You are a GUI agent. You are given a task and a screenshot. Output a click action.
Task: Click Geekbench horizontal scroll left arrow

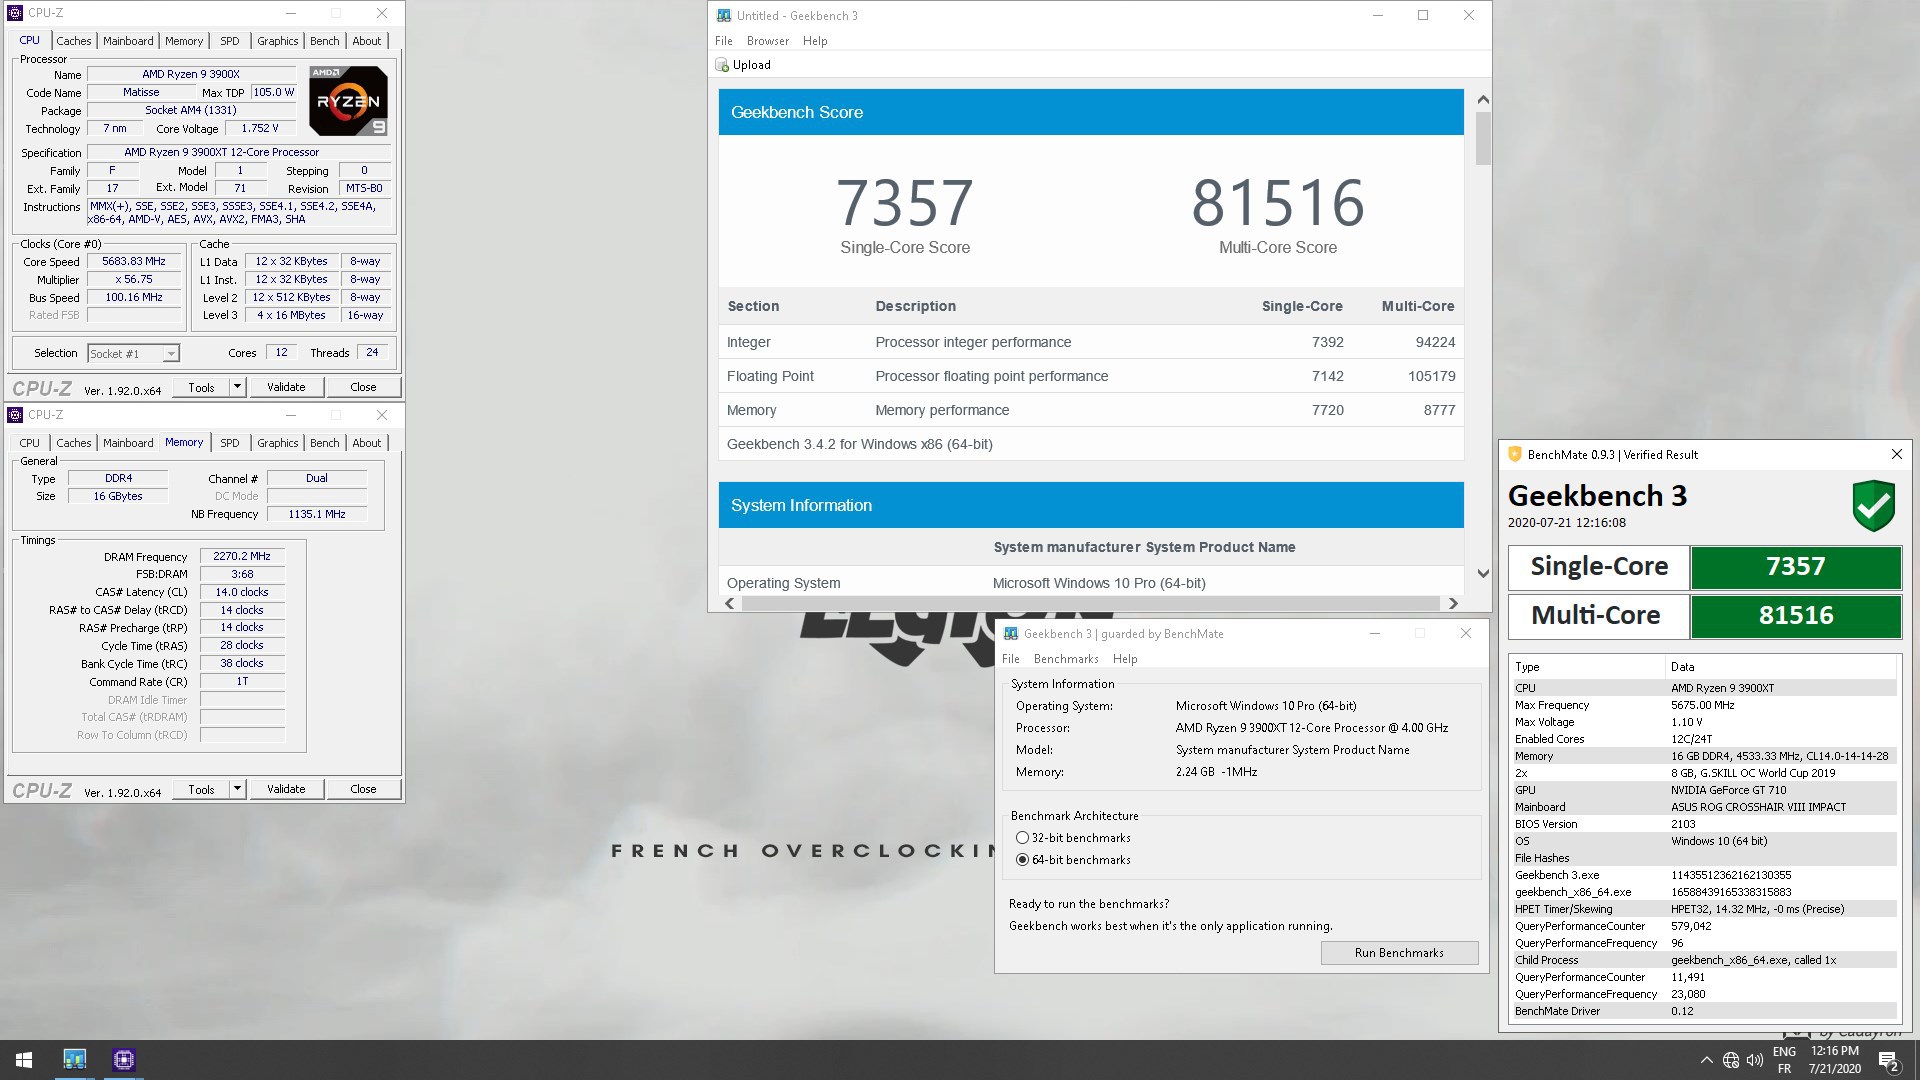click(x=729, y=603)
